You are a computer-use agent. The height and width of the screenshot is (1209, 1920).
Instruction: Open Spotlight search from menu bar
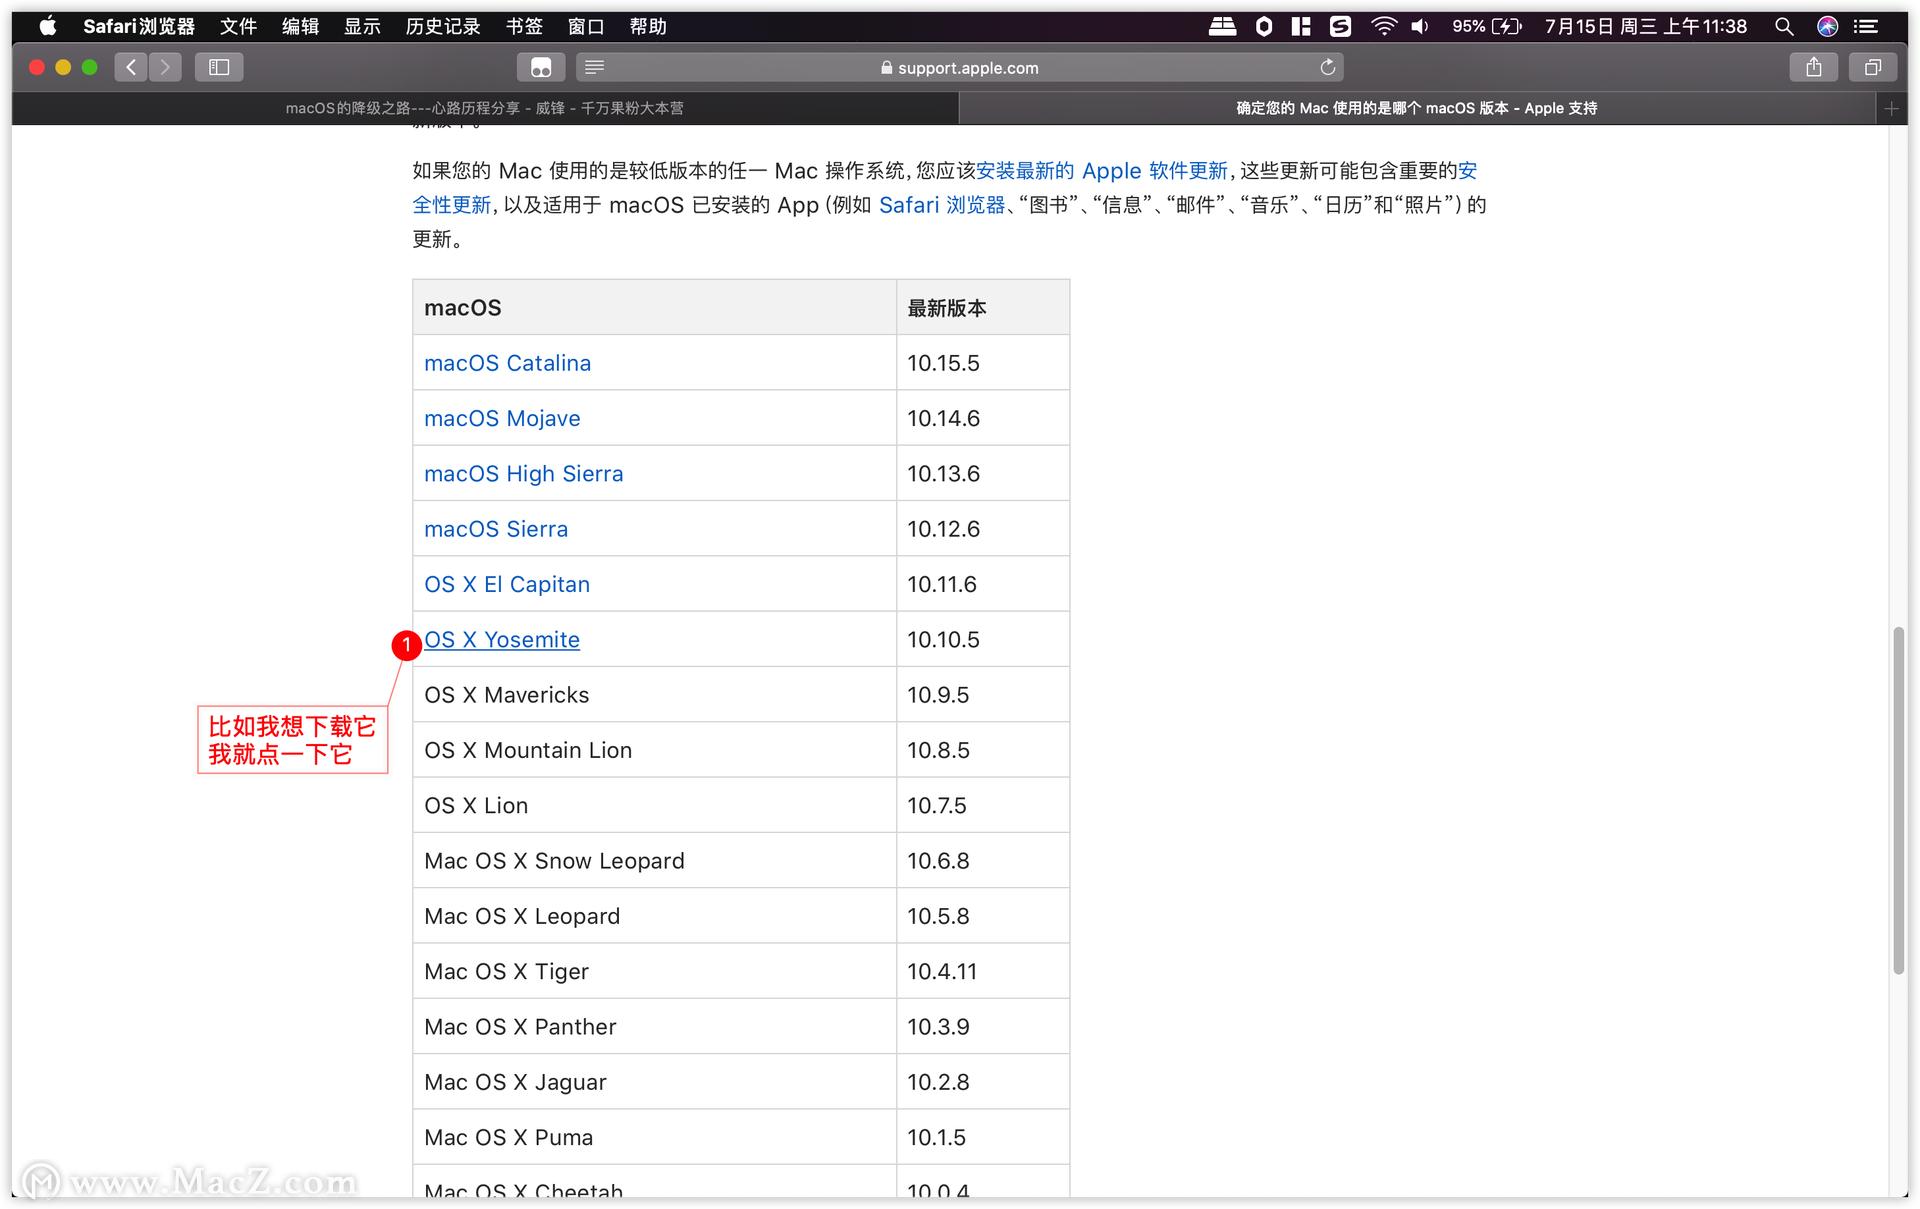[x=1784, y=26]
